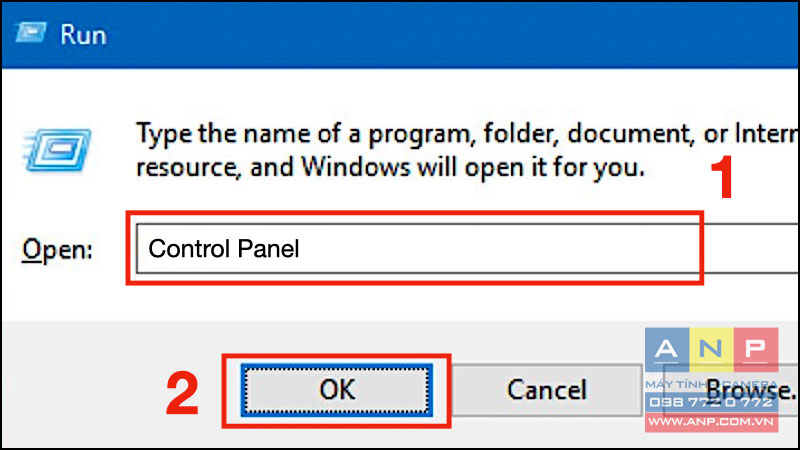The image size is (800, 450).
Task: Focus the Open field containing Control Panel
Action: 467,248
